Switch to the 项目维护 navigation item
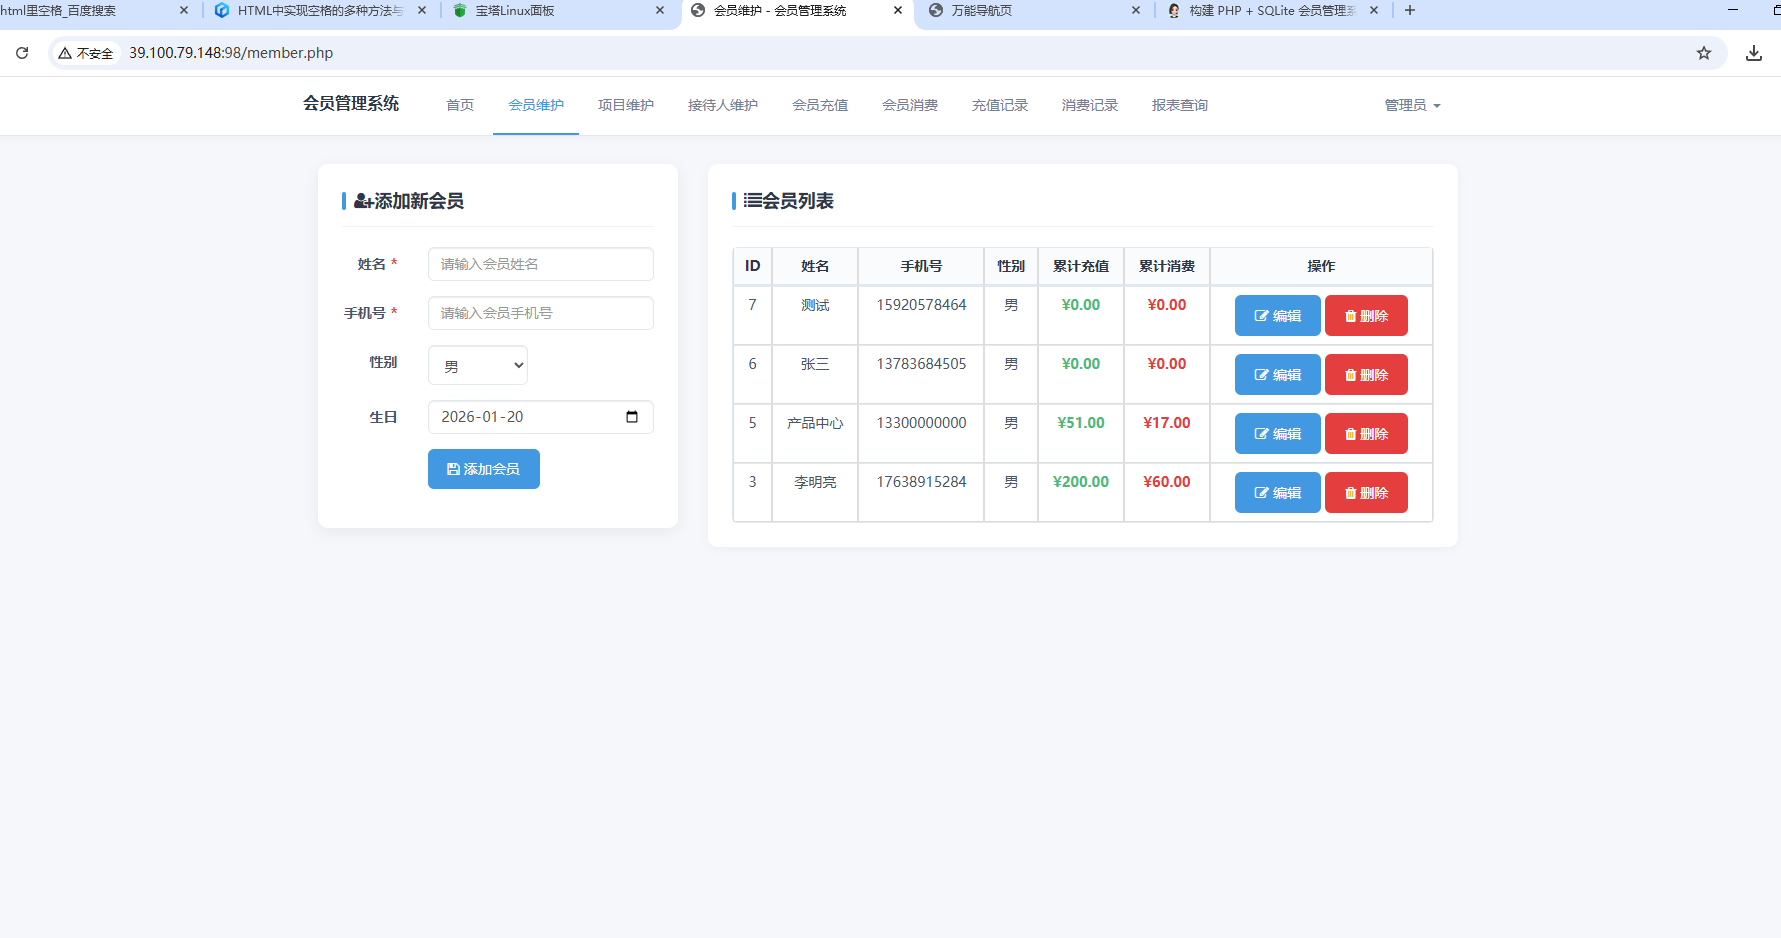This screenshot has width=1781, height=938. pyautogui.click(x=626, y=105)
